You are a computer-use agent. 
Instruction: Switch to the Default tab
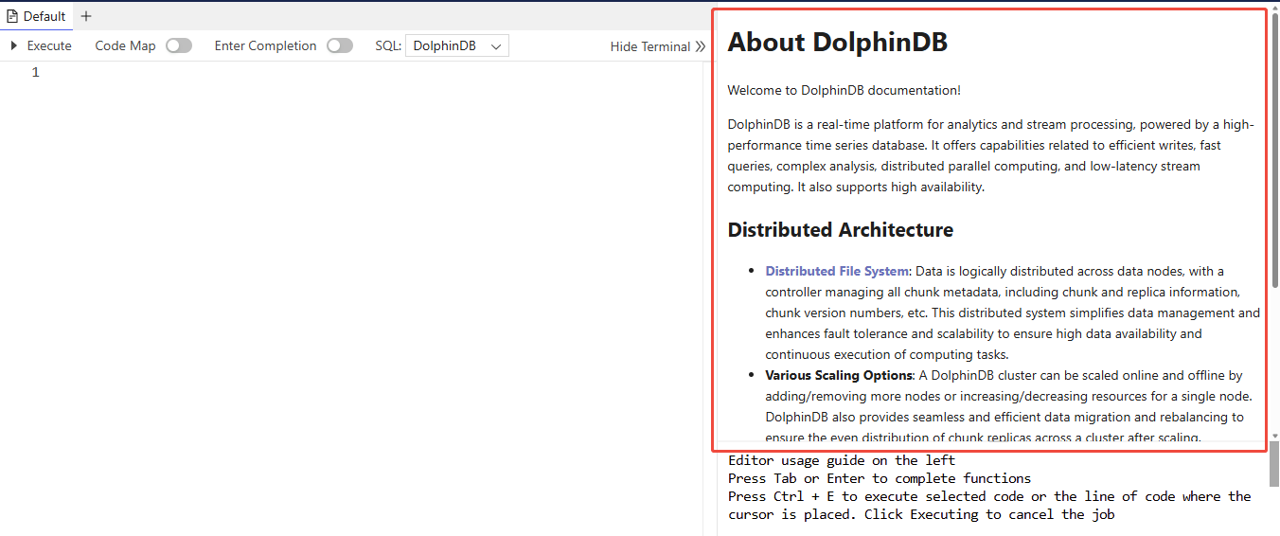coord(44,16)
